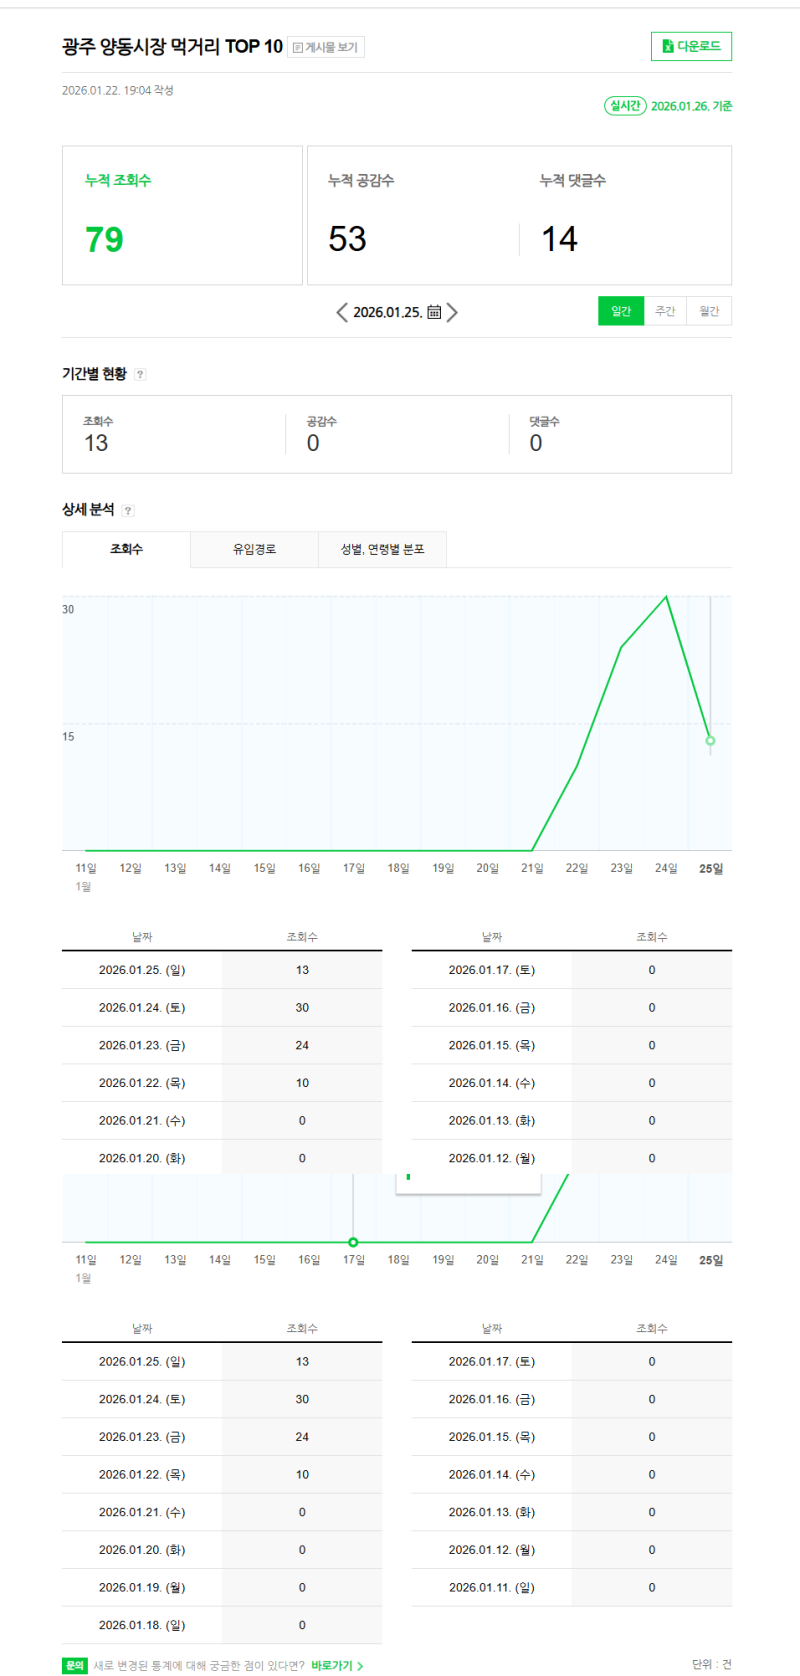
Task: Click the 2026.01.19. (월) table row
Action: 222,1587
